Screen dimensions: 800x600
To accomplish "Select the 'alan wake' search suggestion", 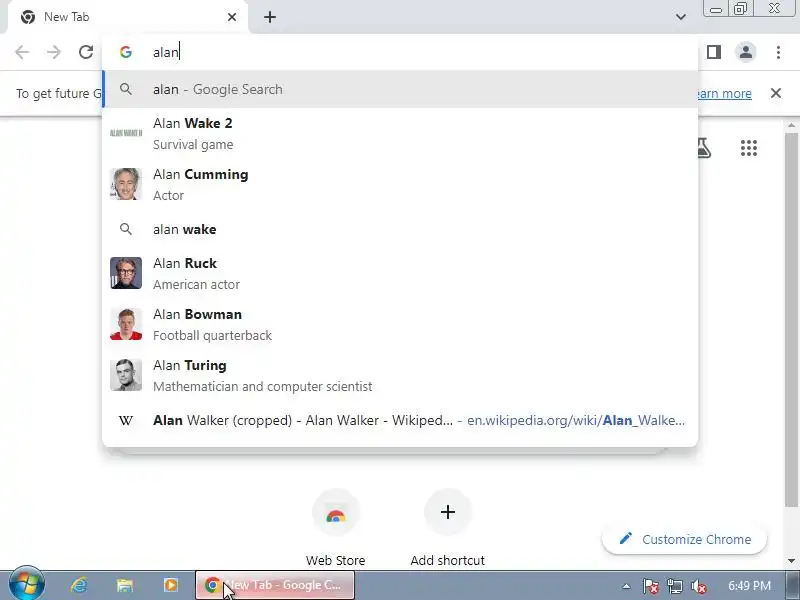I will (x=400, y=229).
